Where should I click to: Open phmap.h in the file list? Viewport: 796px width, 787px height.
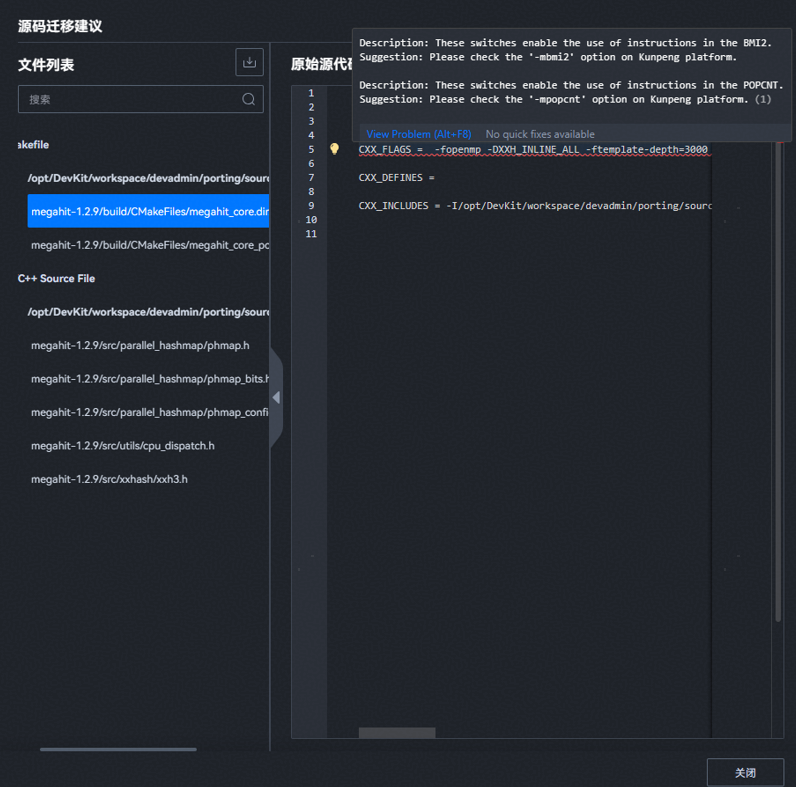click(x=140, y=345)
